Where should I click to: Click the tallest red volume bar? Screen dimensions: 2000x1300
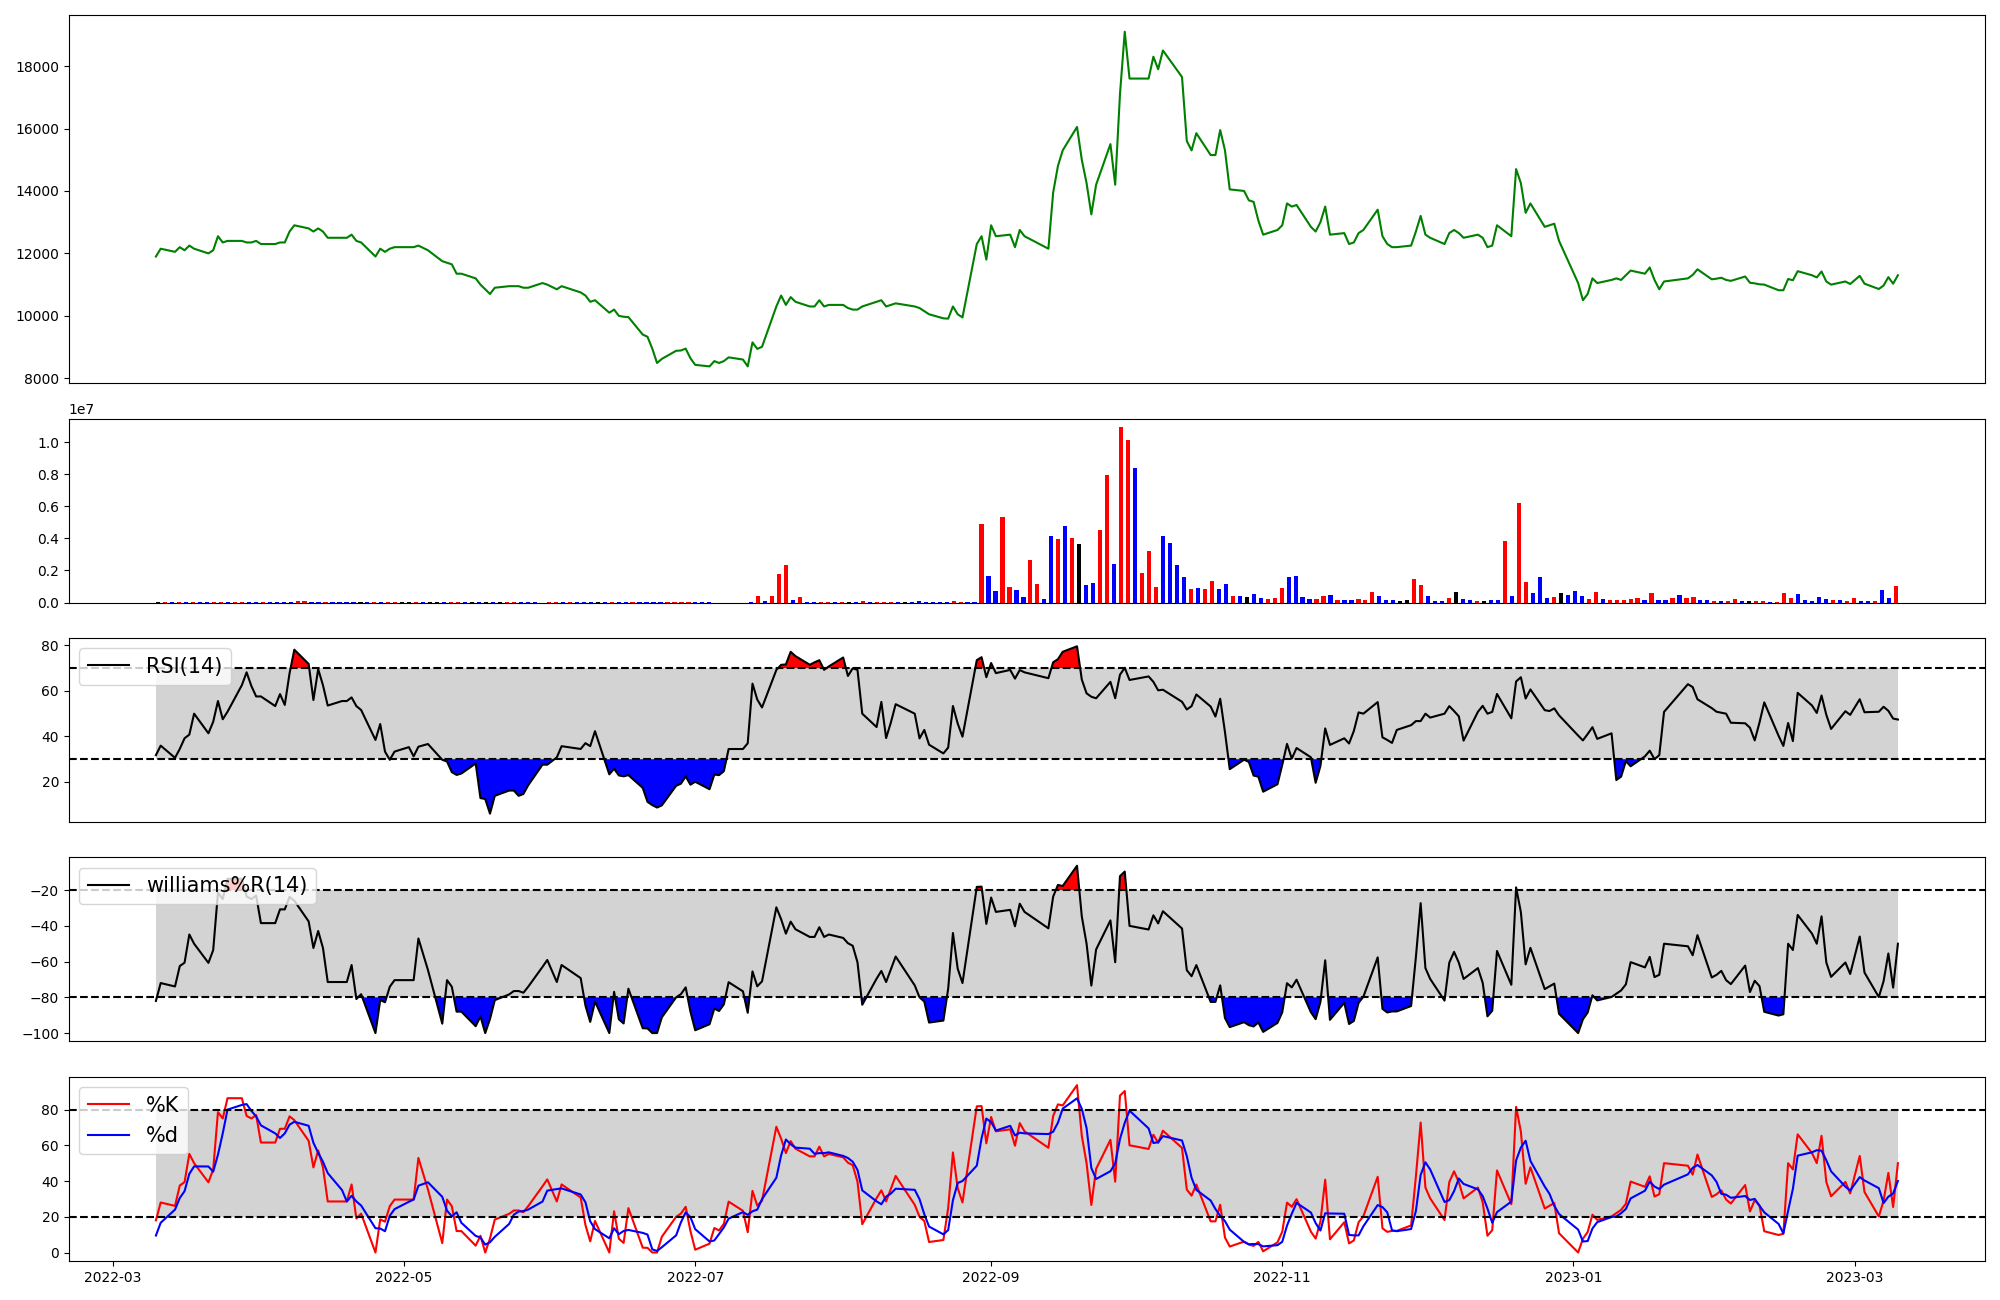(1121, 515)
